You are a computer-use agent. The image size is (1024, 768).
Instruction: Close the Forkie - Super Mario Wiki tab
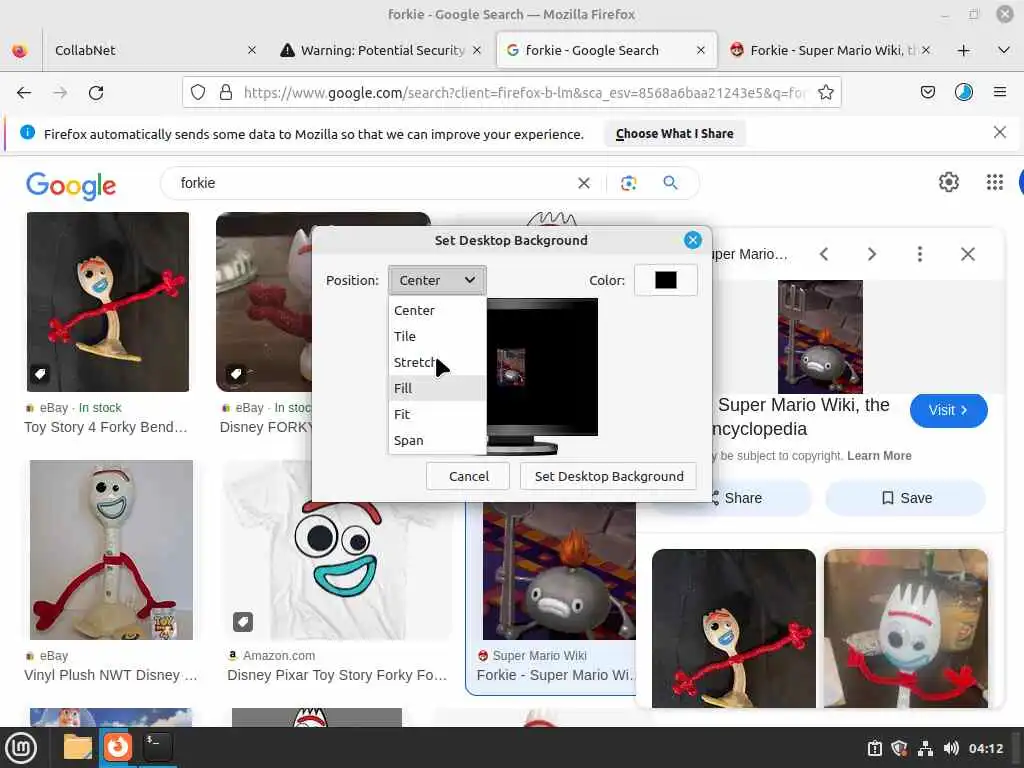(925, 50)
